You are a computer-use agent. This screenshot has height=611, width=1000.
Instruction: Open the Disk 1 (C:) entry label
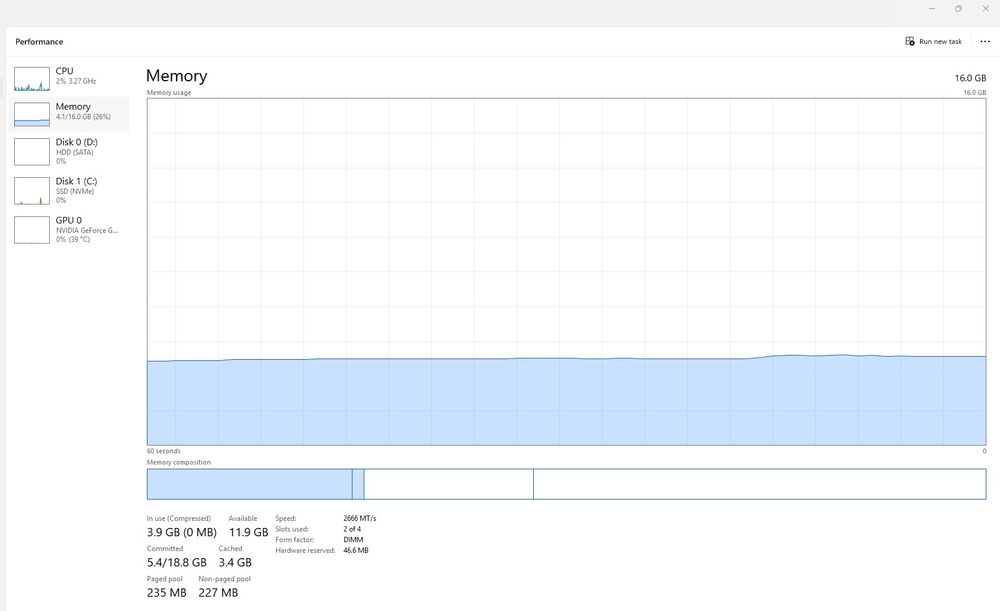pyautogui.click(x=76, y=181)
